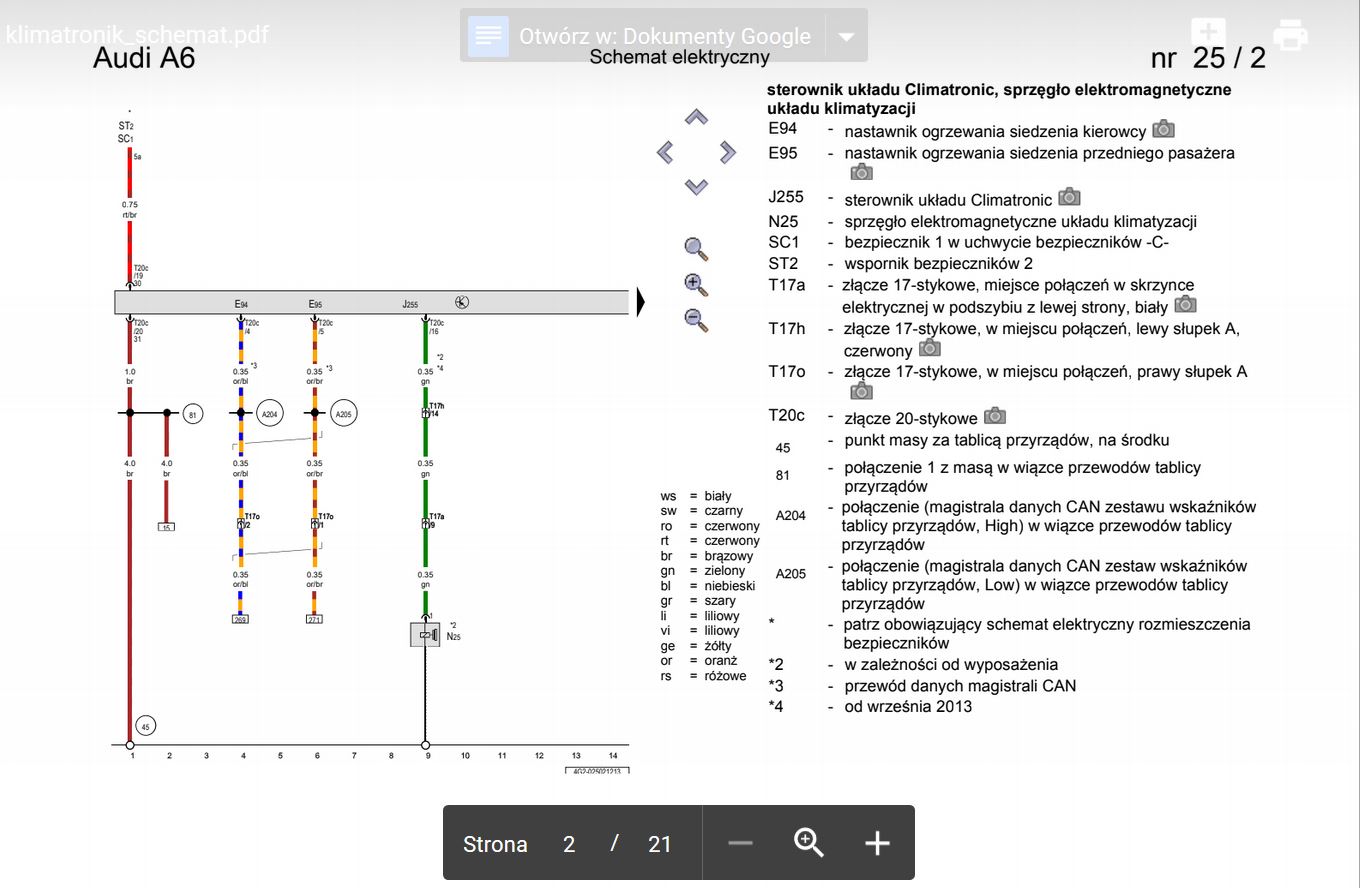This screenshot has width=1360, height=888.
Task: Click the magnifier plus icon on schematic
Action: coord(696,285)
